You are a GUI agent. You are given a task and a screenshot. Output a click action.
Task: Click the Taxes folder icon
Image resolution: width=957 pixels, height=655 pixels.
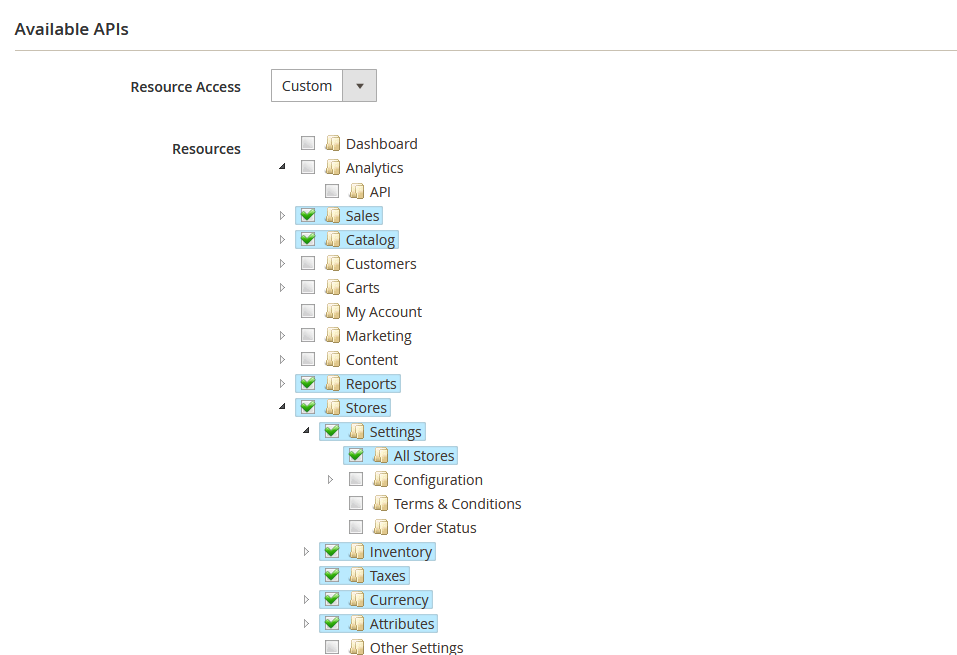[356, 575]
